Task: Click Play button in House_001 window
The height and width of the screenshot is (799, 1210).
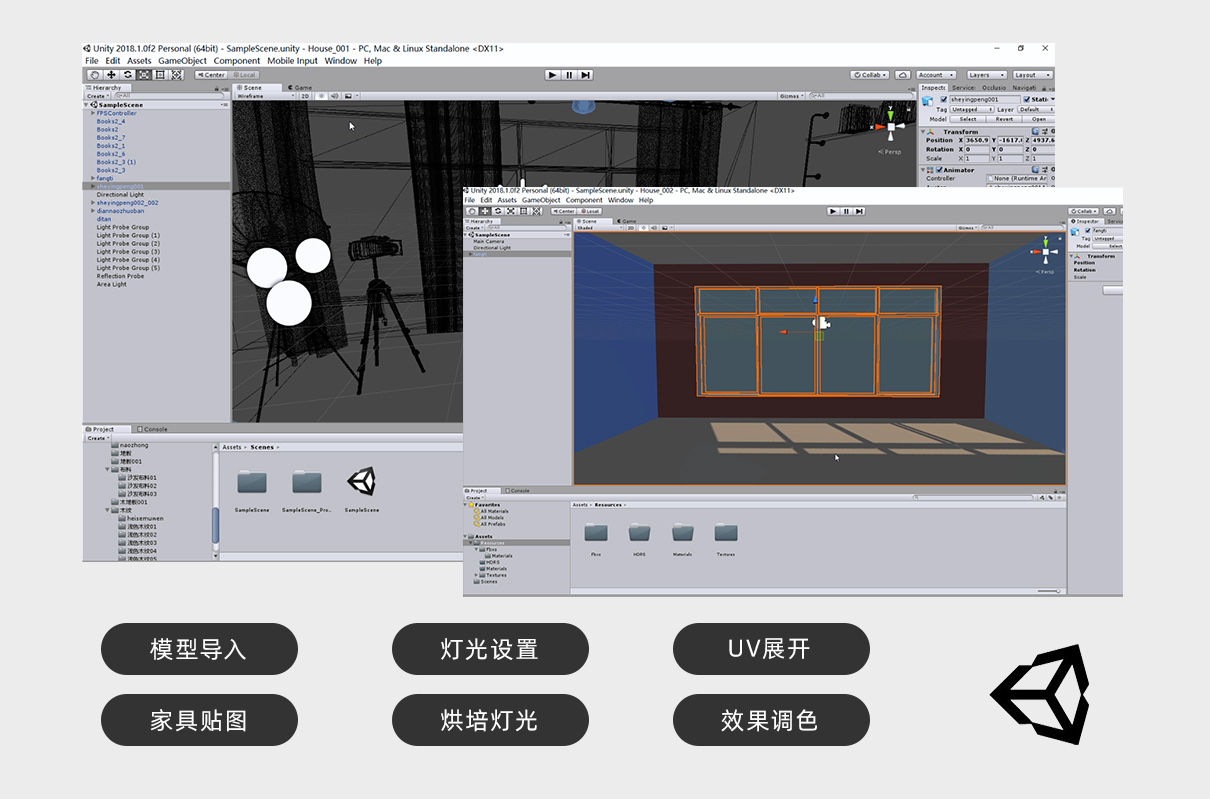Action: [x=552, y=75]
